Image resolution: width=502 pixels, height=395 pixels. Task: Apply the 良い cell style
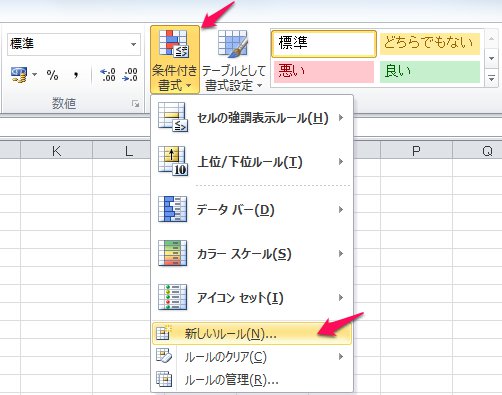pyautogui.click(x=430, y=71)
